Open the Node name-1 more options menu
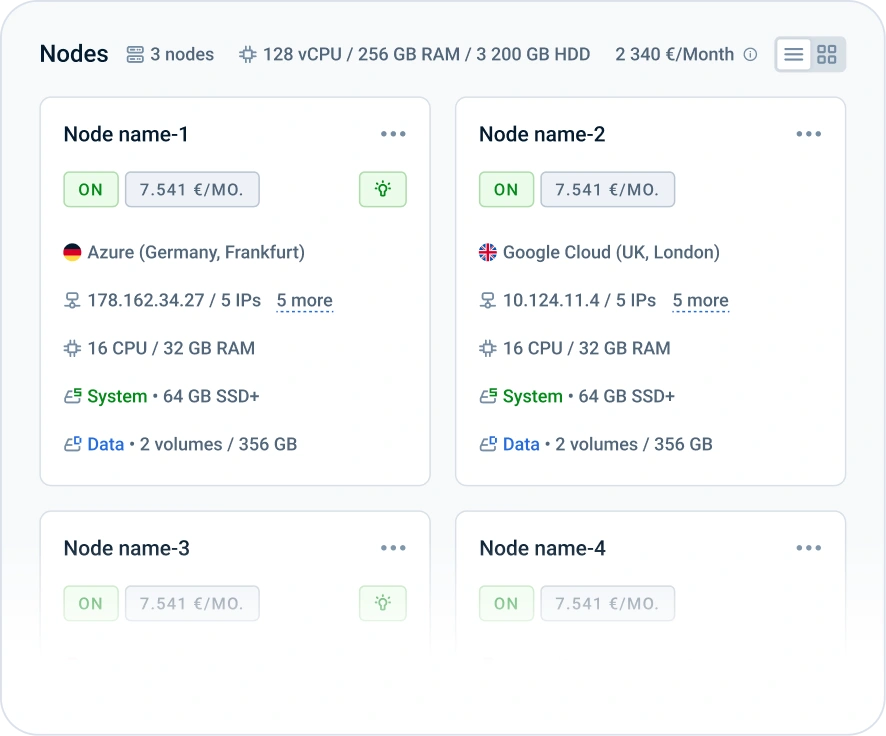Viewport: 886px width, 736px height. 393,134
